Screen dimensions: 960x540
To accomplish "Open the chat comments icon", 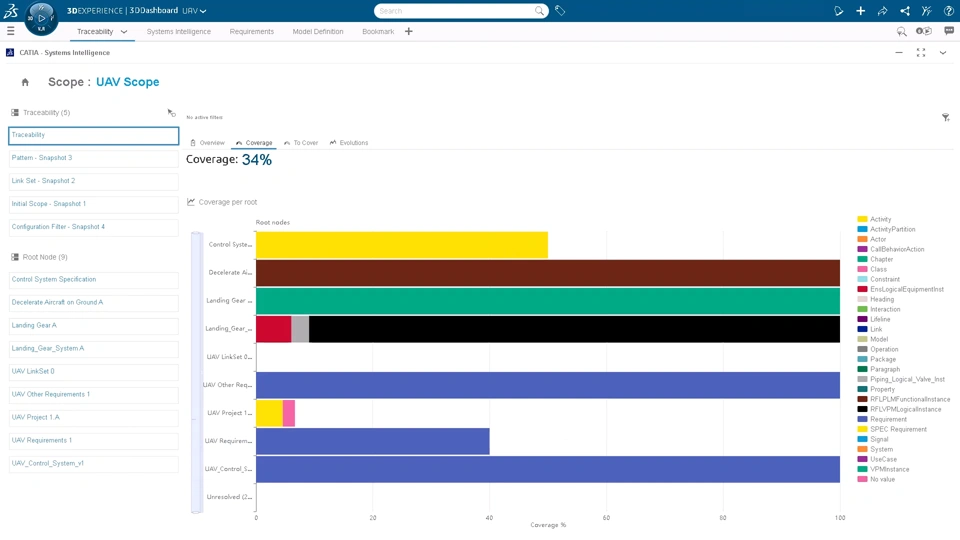I will coord(949,31).
